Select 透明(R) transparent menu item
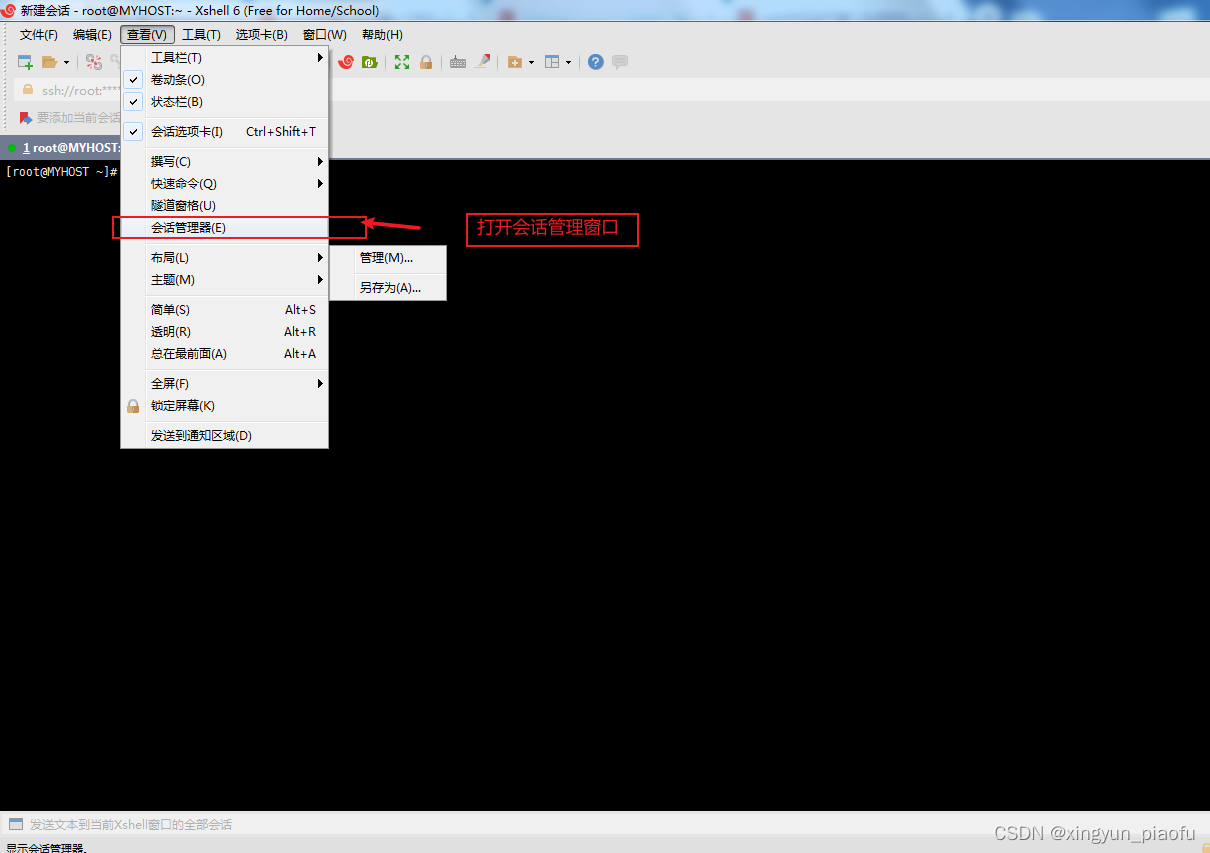The height and width of the screenshot is (853, 1210). tap(225, 332)
